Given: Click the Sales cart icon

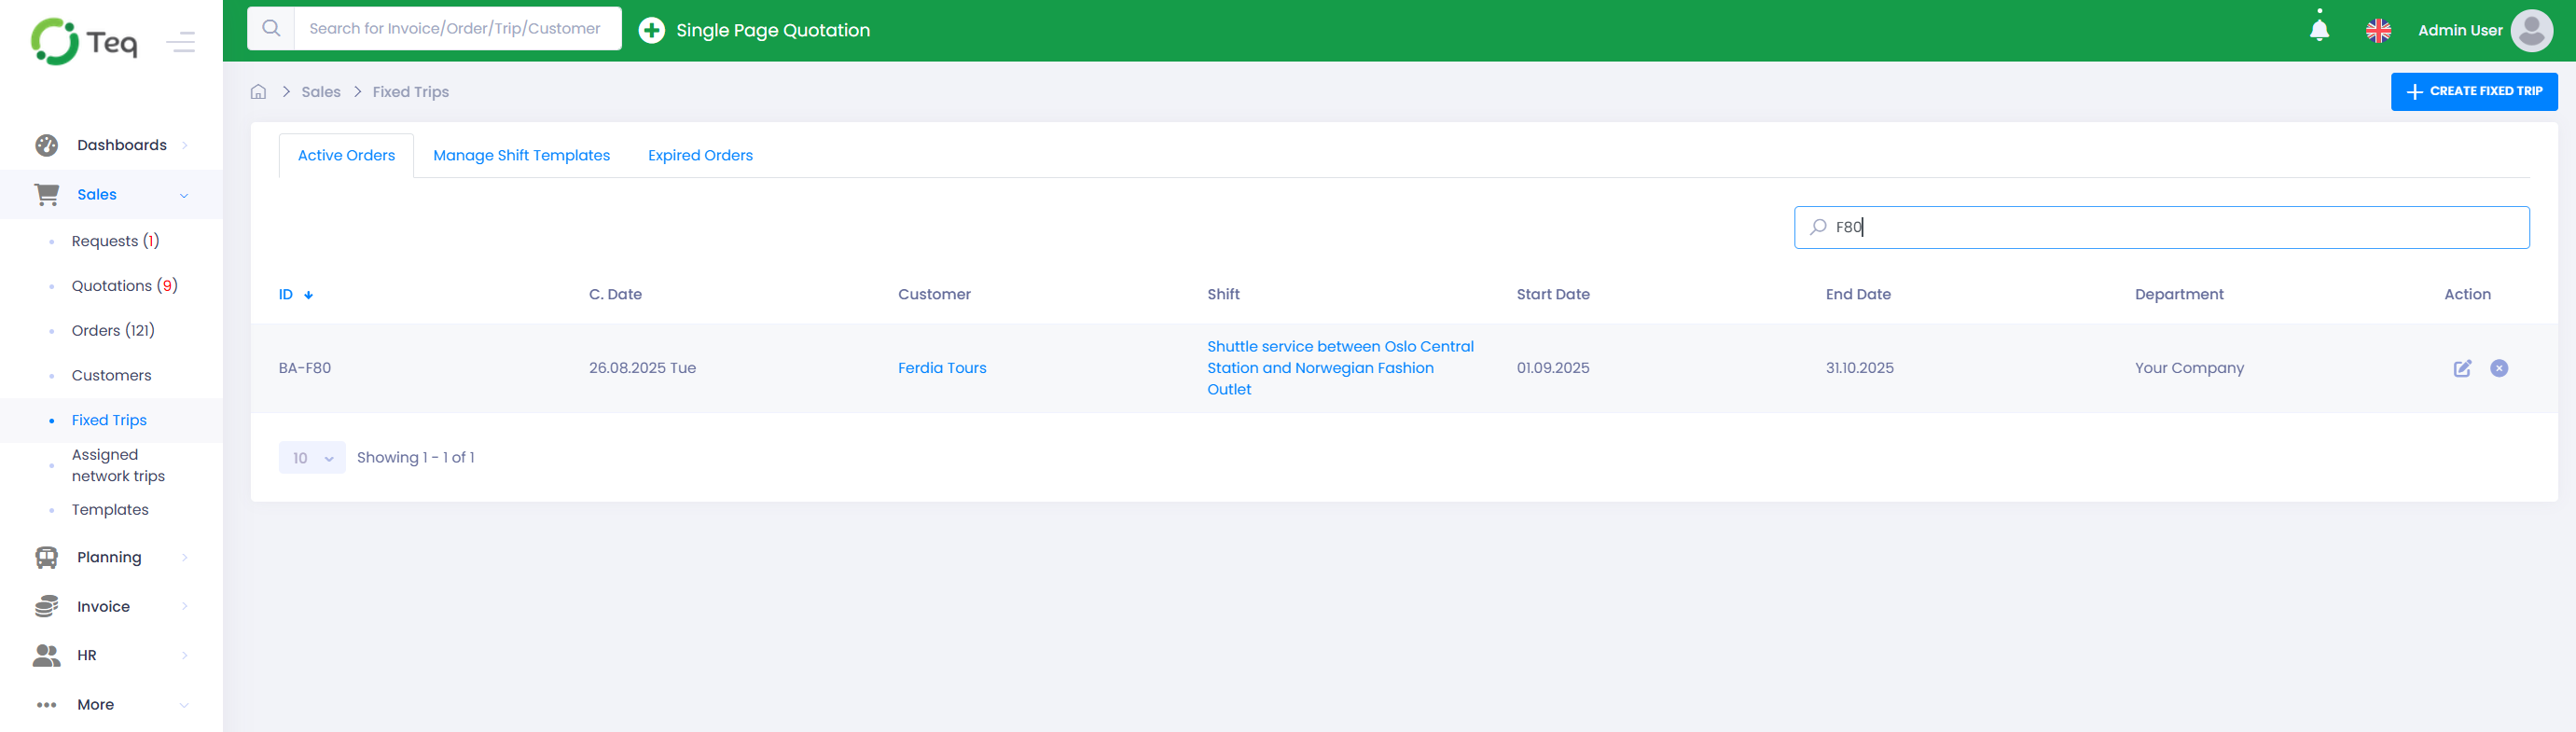Looking at the screenshot, I should coord(46,194).
